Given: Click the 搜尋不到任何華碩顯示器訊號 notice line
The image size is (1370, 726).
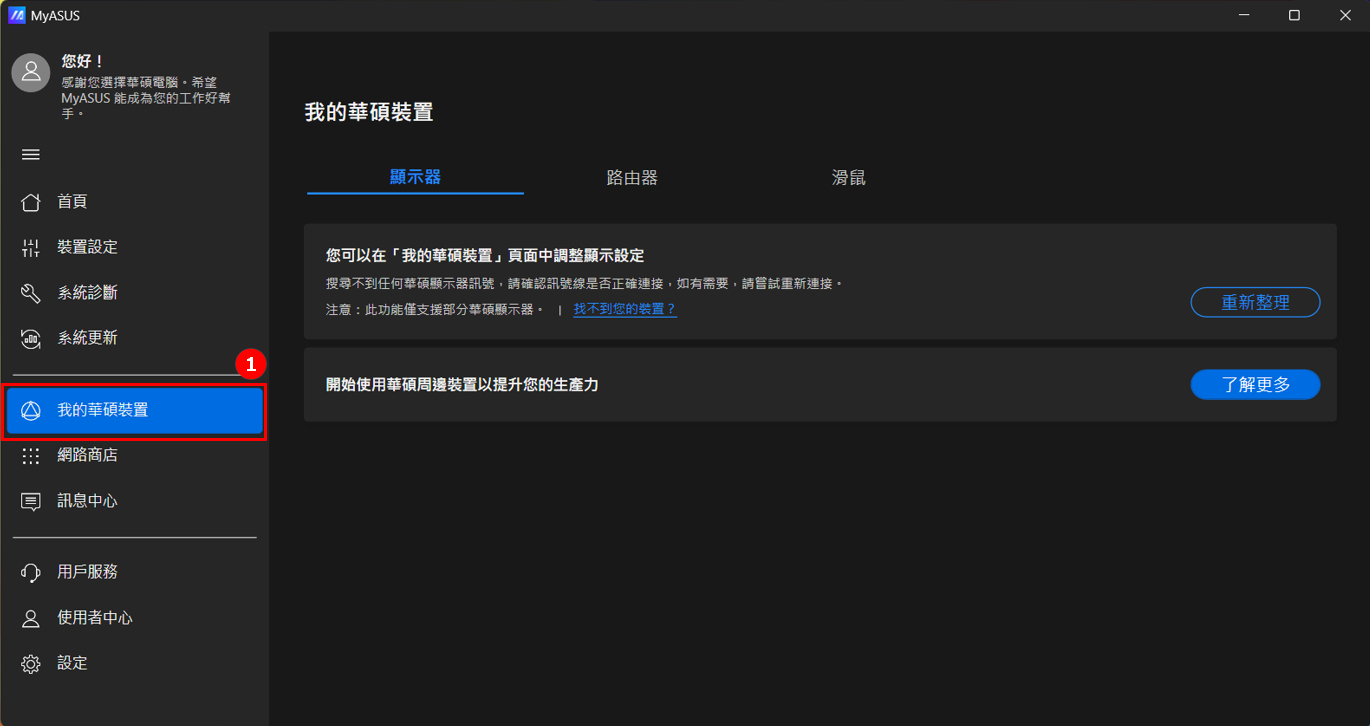Looking at the screenshot, I should [x=584, y=284].
